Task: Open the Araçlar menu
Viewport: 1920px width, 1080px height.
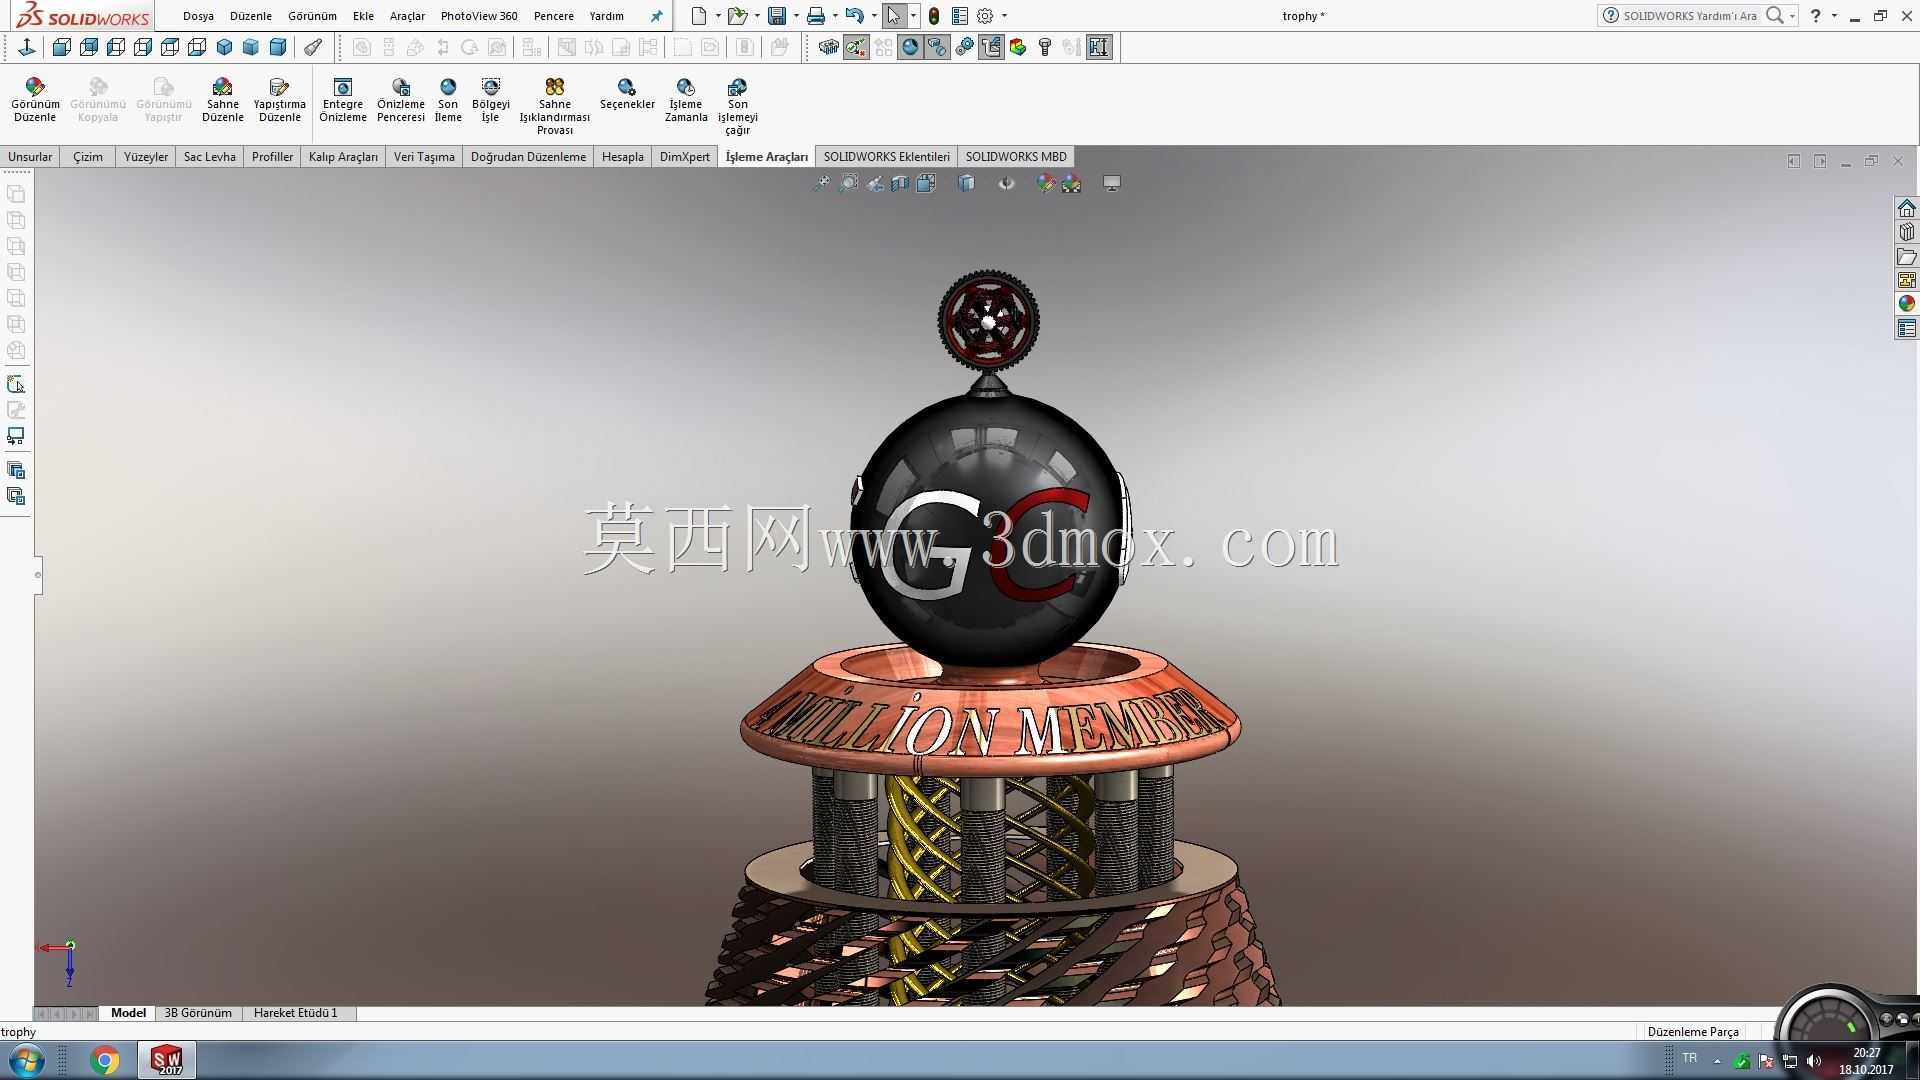Action: click(x=407, y=16)
